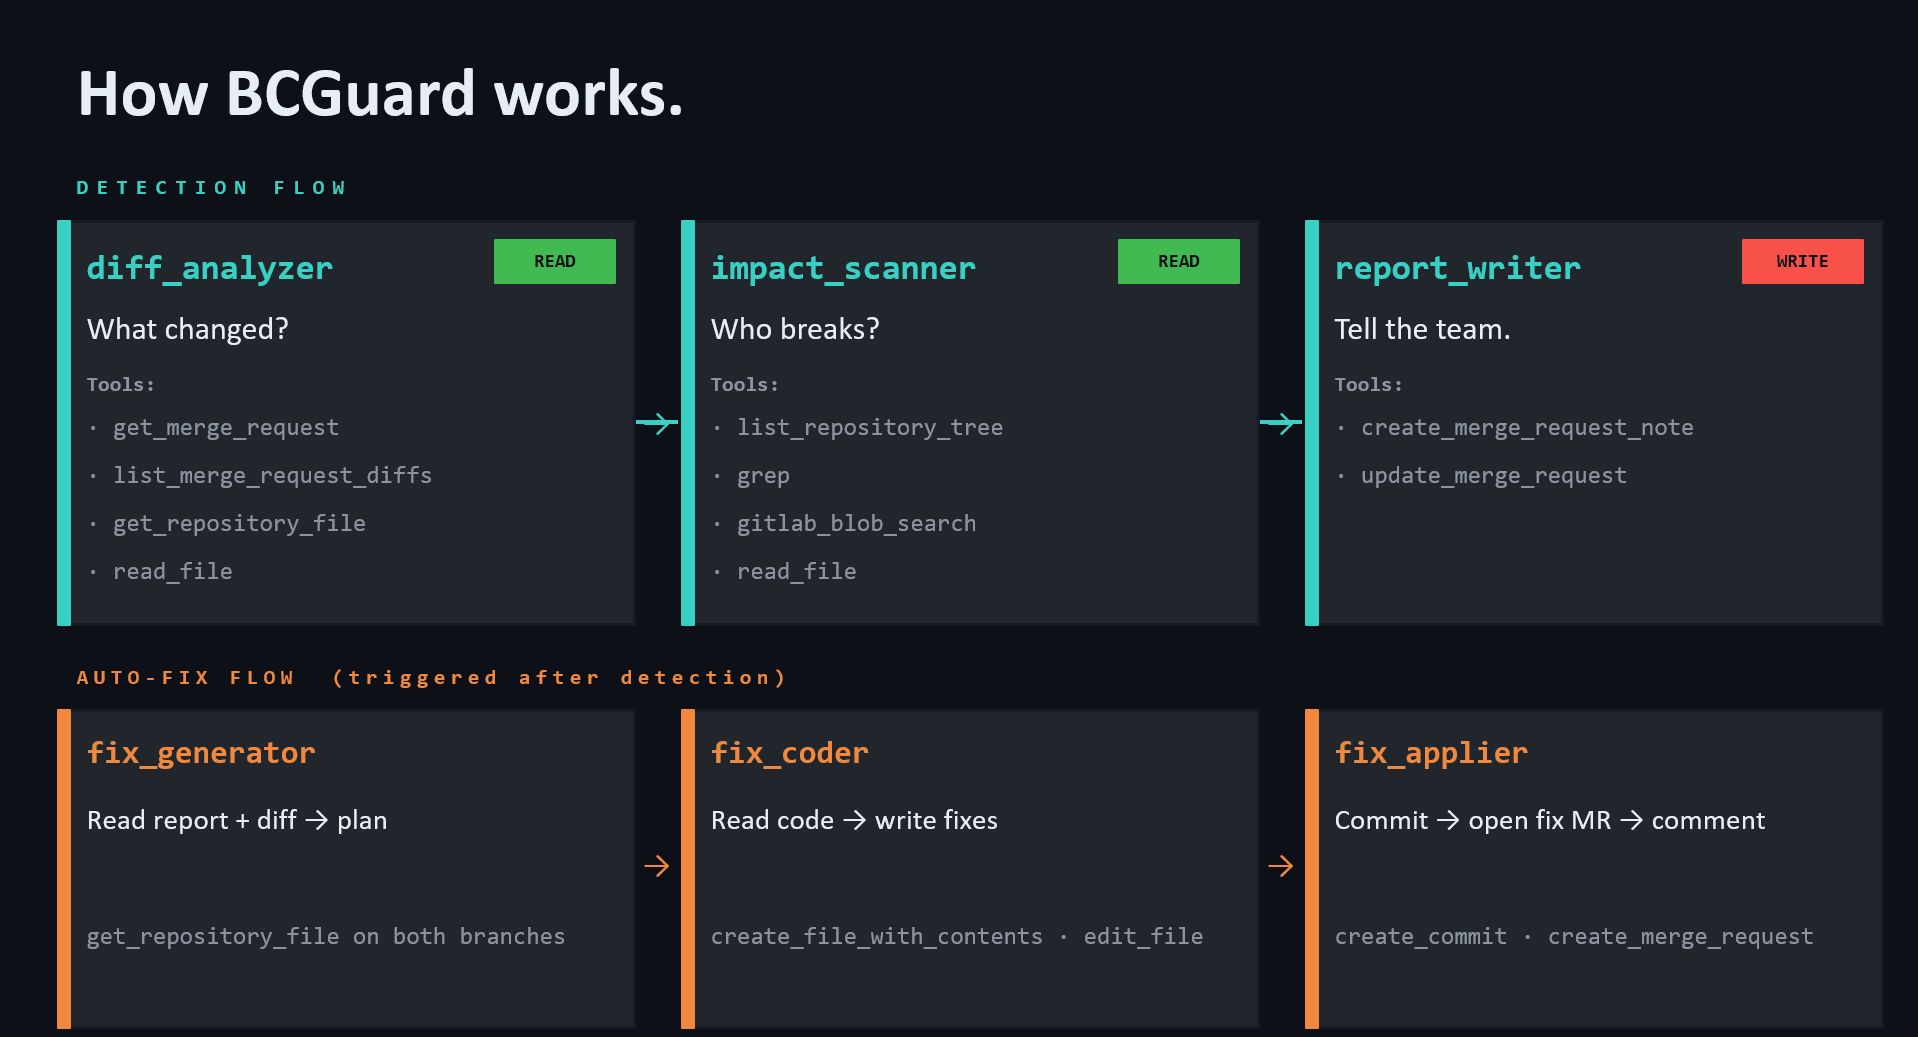The image size is (1918, 1037).
Task: Click the report_writer card heading
Action: (x=1458, y=268)
